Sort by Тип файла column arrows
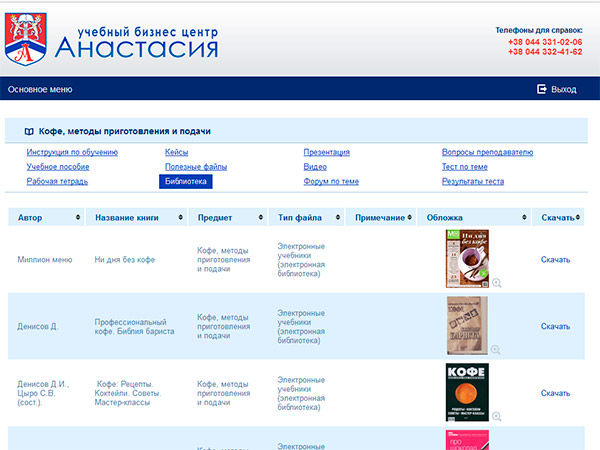 click(x=335, y=218)
